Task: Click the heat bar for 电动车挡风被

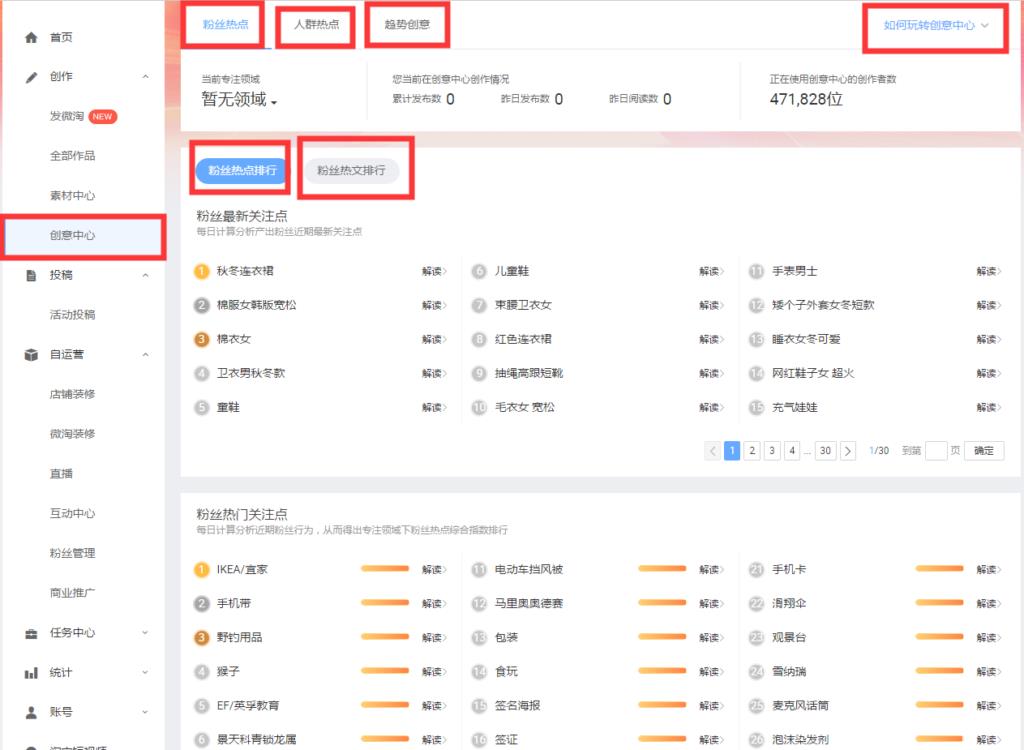Action: point(662,569)
